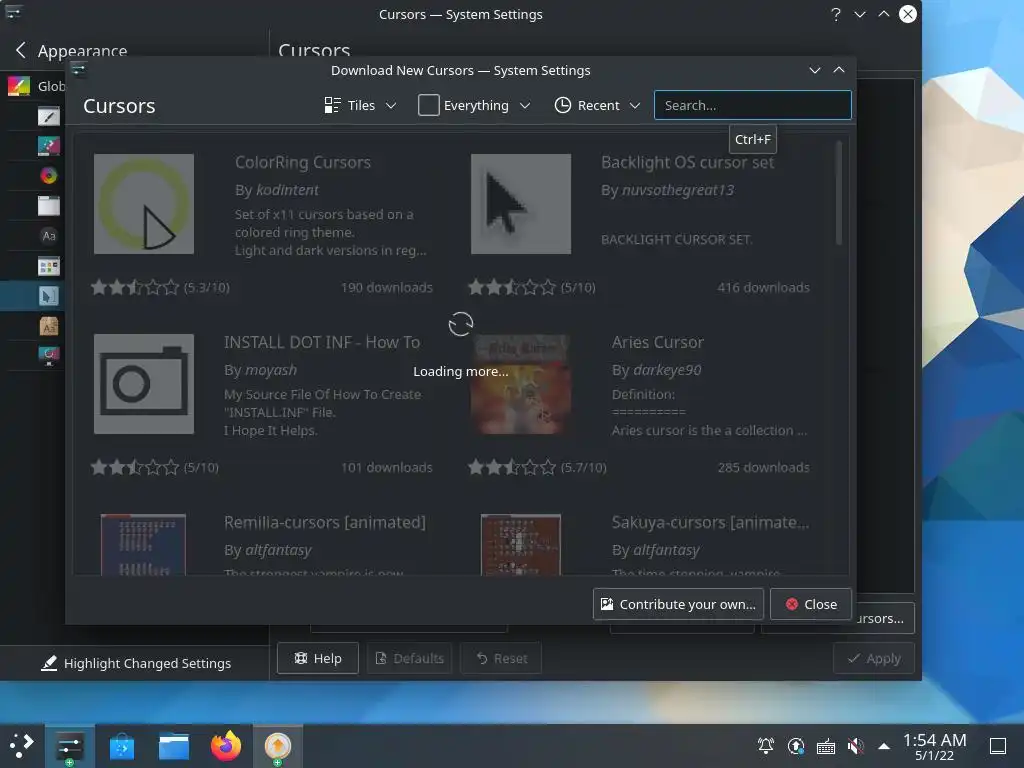The width and height of the screenshot is (1024, 768).
Task: Select the Cursors sidebar item
Action: [33, 296]
